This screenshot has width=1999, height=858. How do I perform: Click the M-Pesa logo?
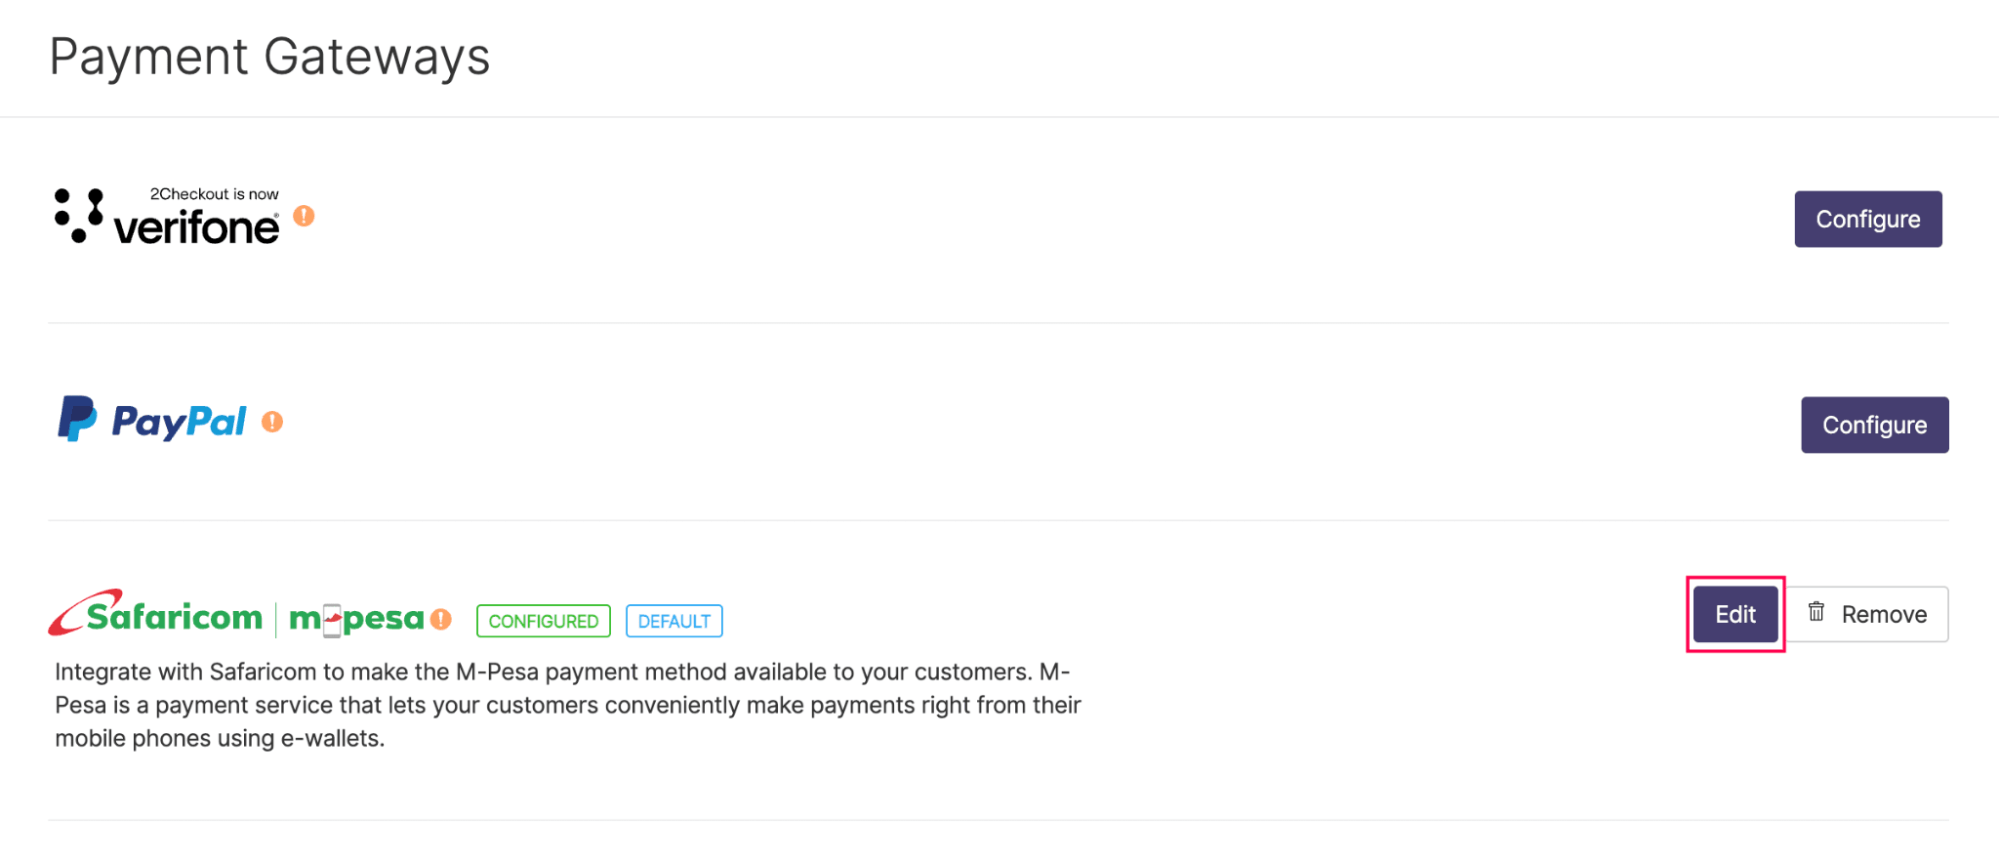356,618
